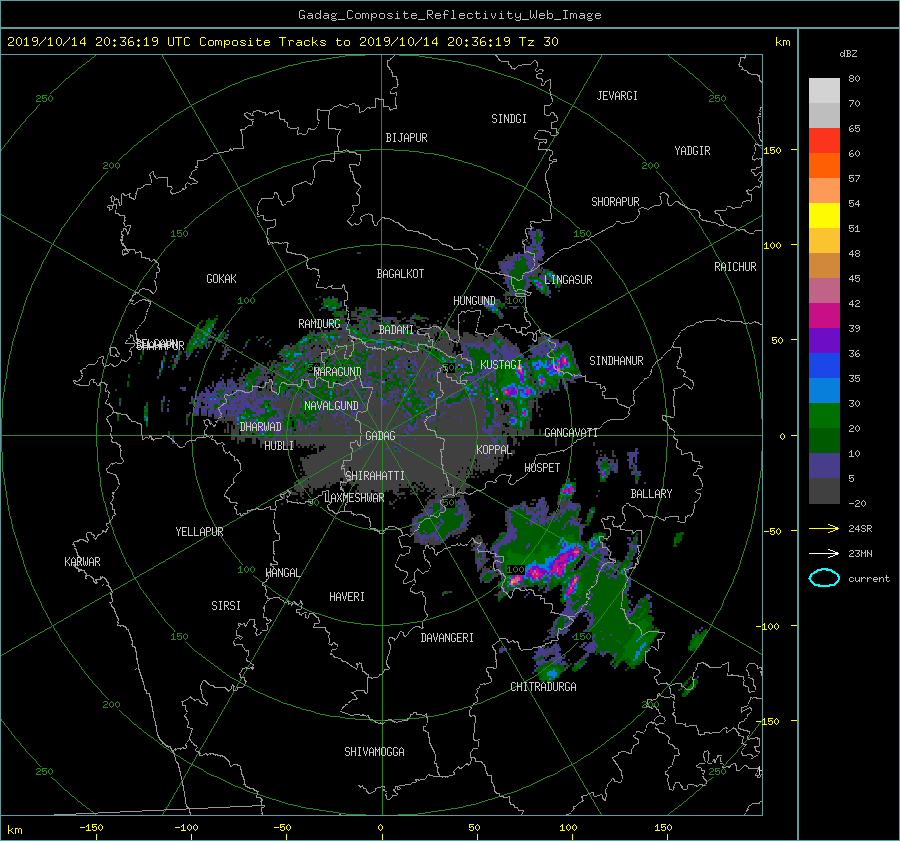
Task: Click the cyan current-track ellipse icon
Action: [x=824, y=578]
